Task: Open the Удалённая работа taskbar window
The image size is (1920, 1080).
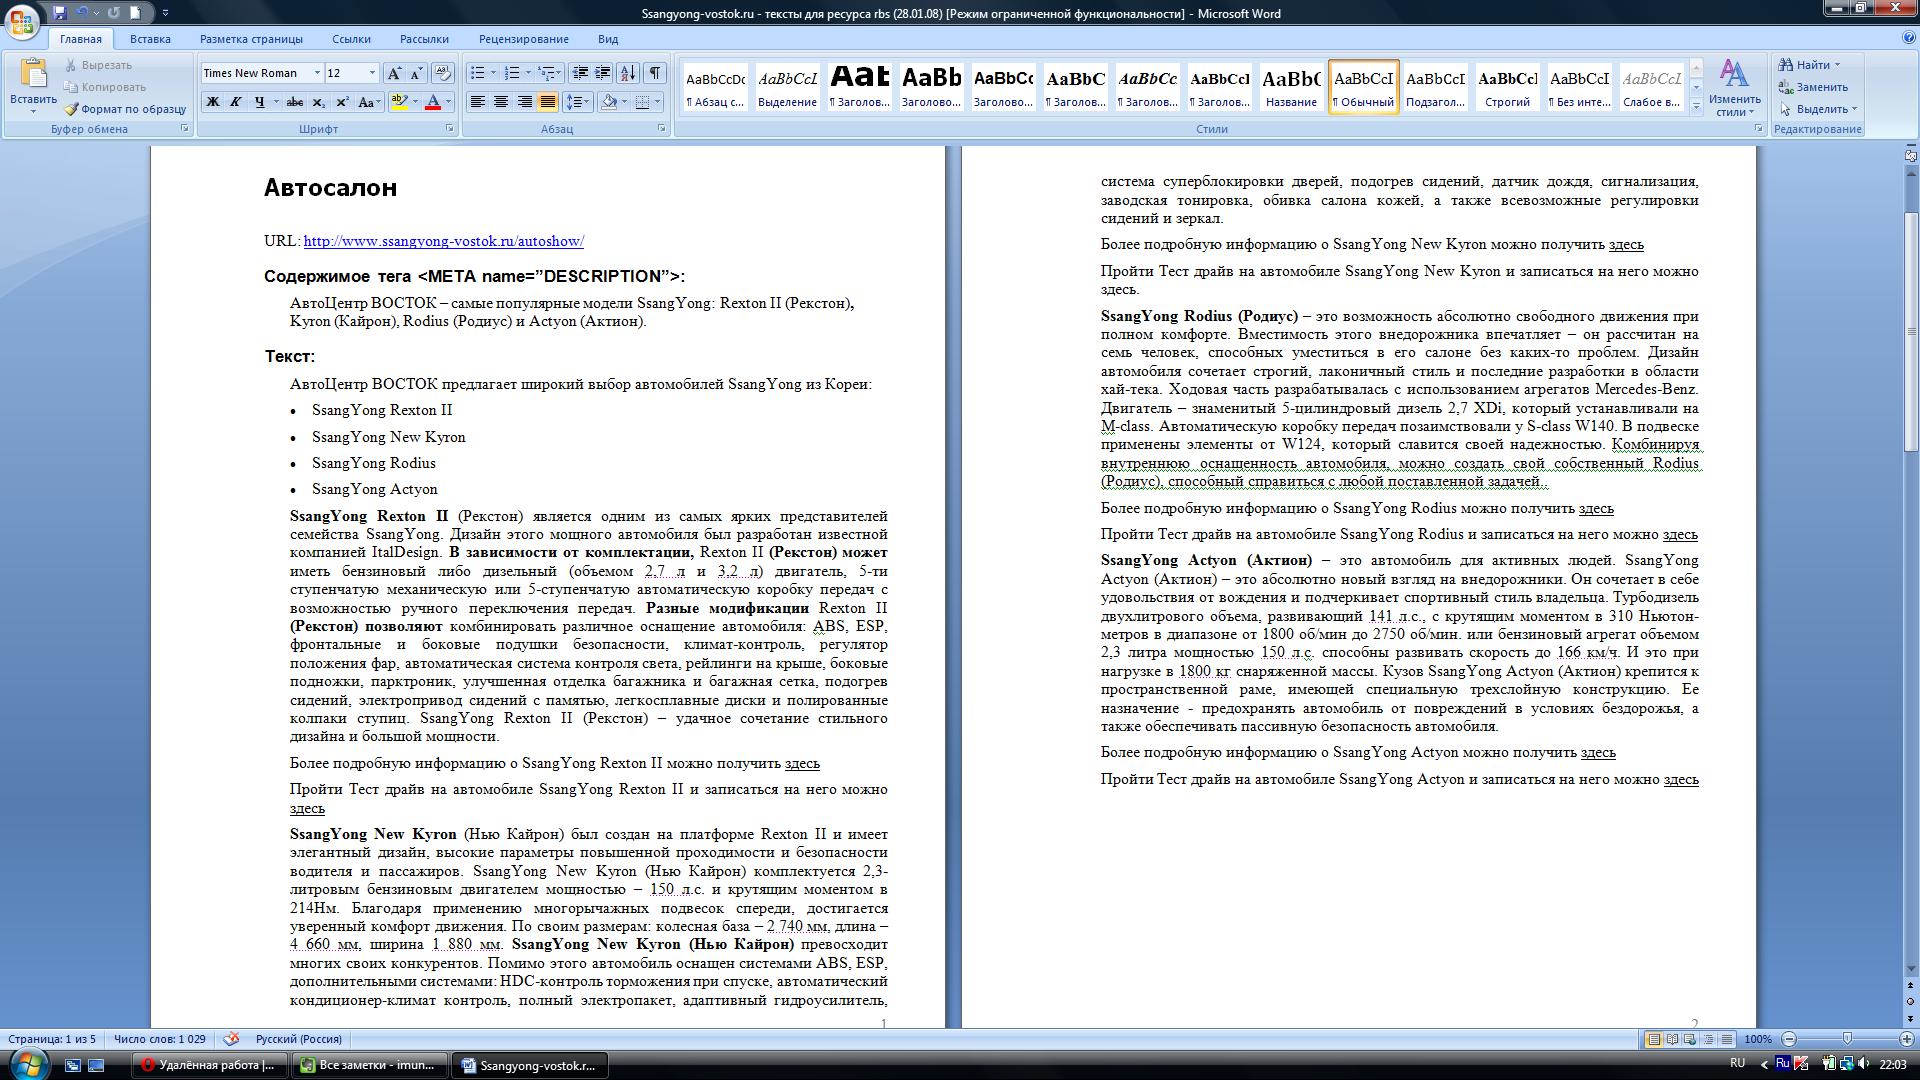Action: tap(208, 1065)
